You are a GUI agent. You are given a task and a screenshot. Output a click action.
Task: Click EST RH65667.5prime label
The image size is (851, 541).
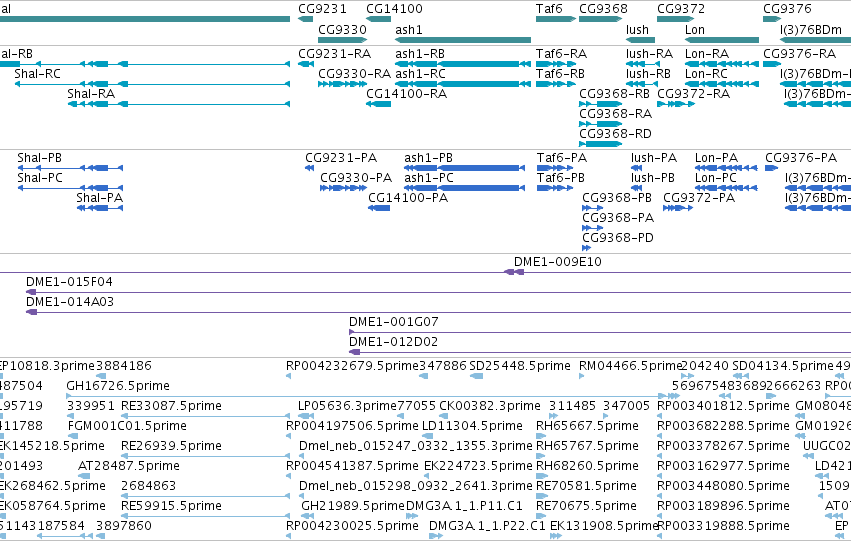pyautogui.click(x=587, y=427)
